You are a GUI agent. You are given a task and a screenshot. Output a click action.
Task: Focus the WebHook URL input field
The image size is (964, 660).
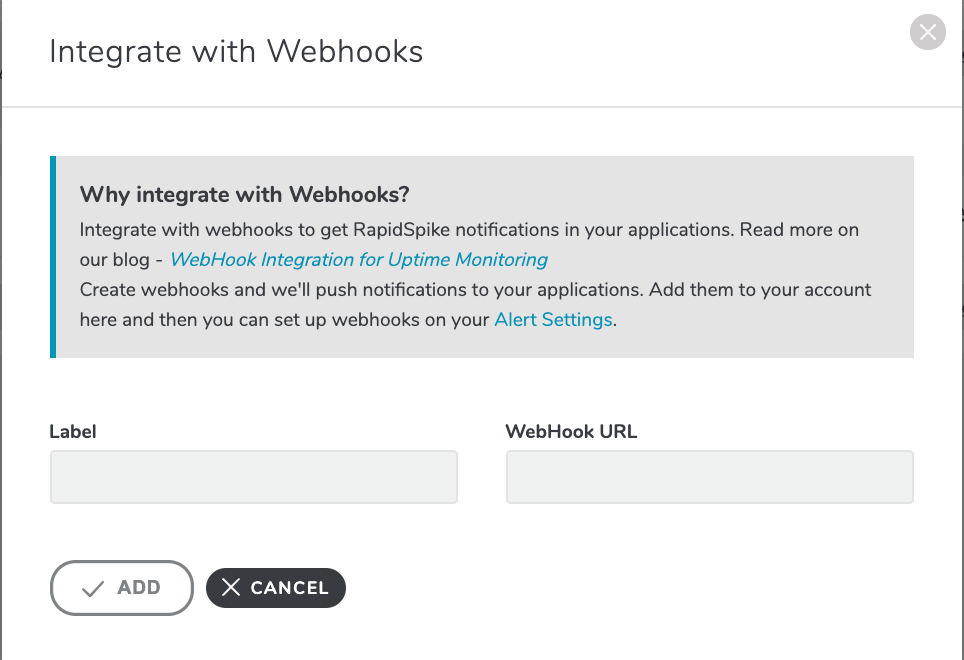pos(709,477)
